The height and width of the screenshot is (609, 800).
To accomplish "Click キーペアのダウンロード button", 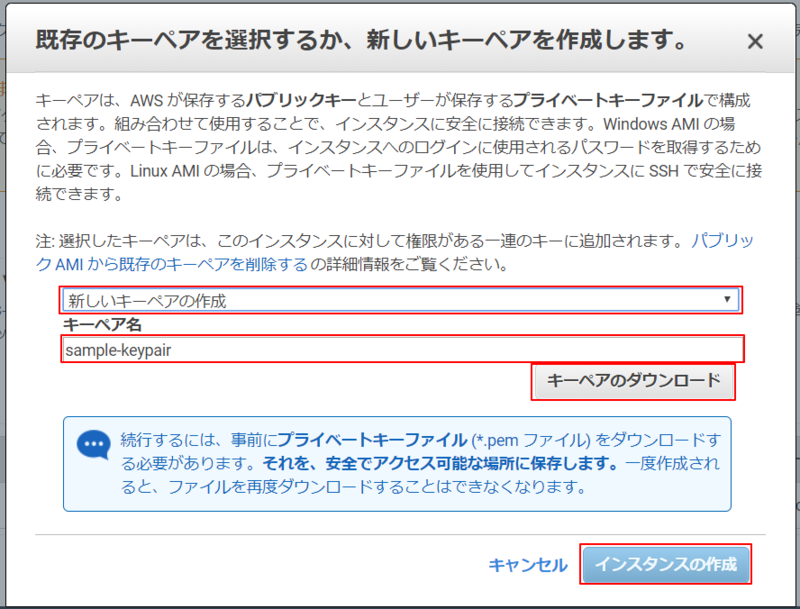I will tap(633, 381).
